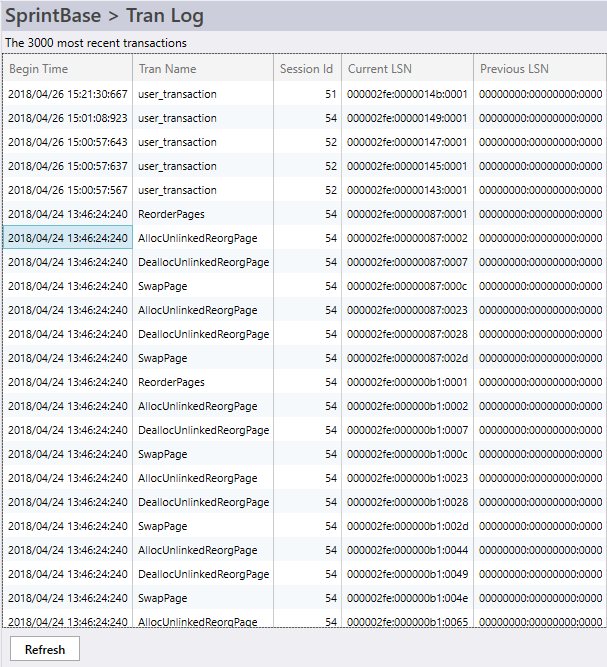
Task: Click LSN 000002fe:00000087:0023
Action: (407, 310)
